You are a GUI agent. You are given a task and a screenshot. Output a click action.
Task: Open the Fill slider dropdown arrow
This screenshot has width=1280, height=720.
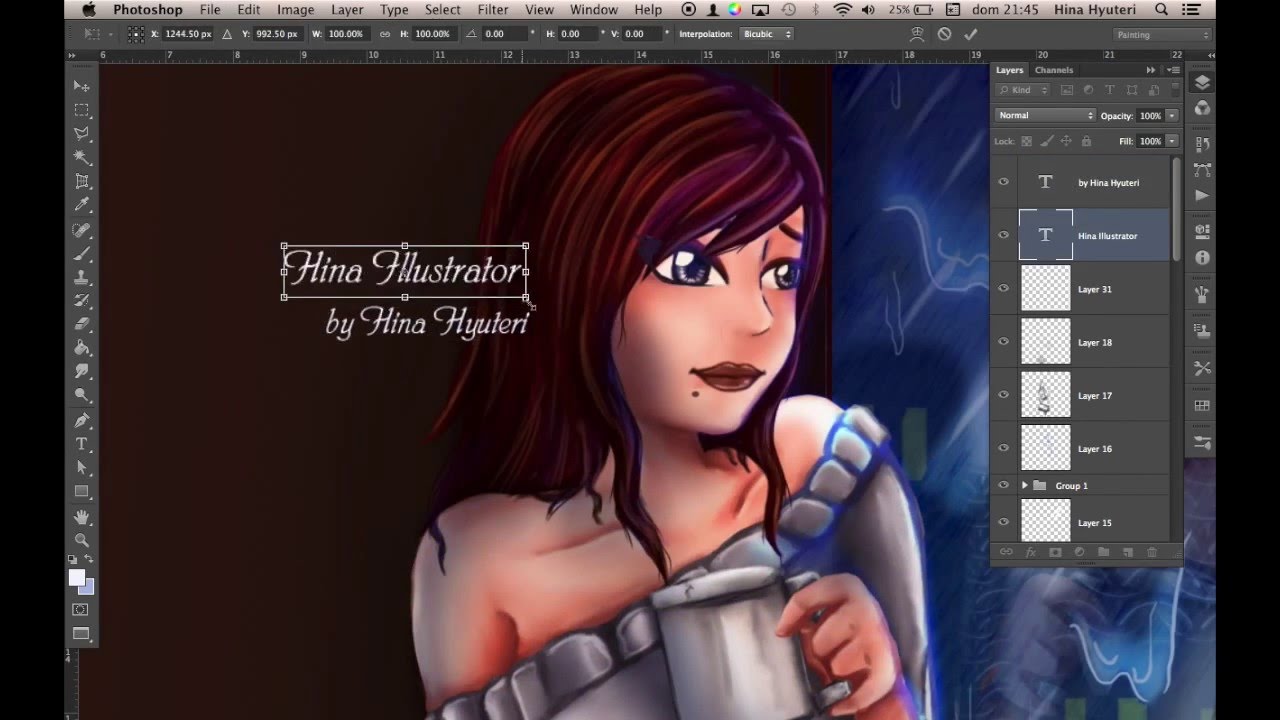(x=1172, y=141)
